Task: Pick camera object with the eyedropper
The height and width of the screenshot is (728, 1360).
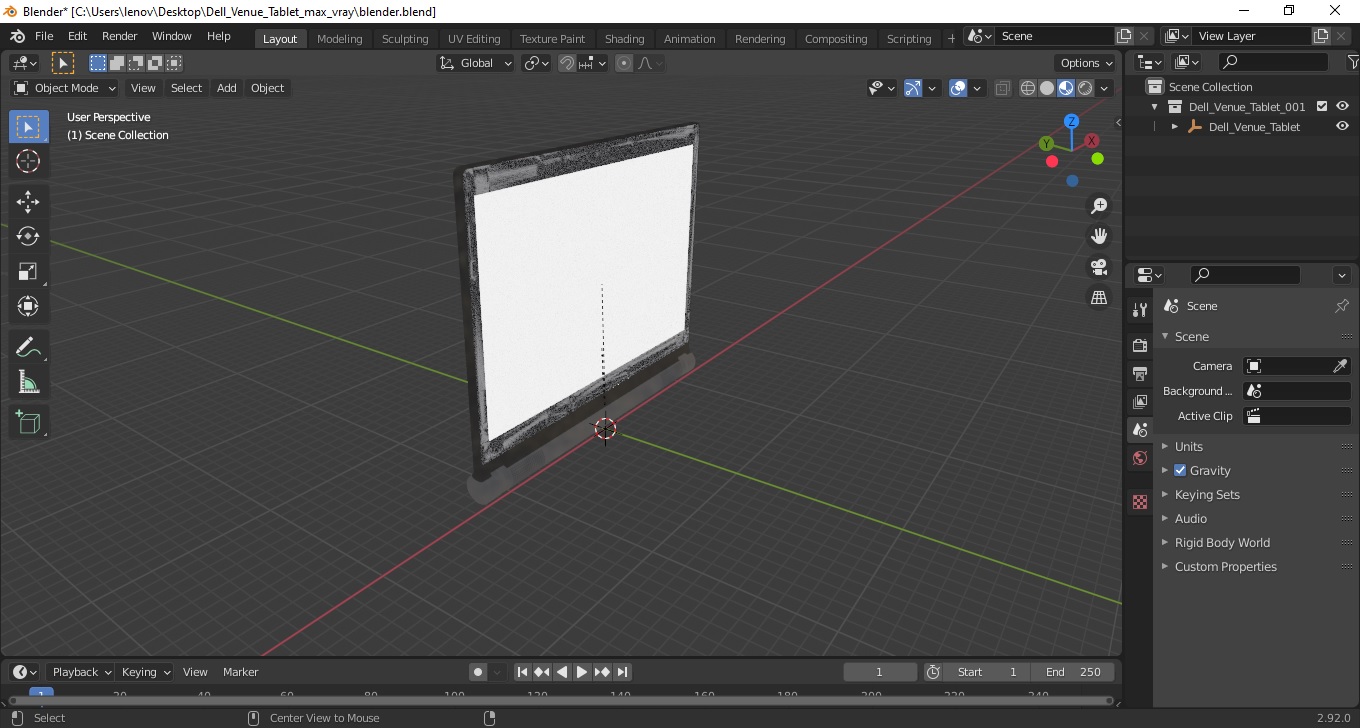Action: 1340,366
